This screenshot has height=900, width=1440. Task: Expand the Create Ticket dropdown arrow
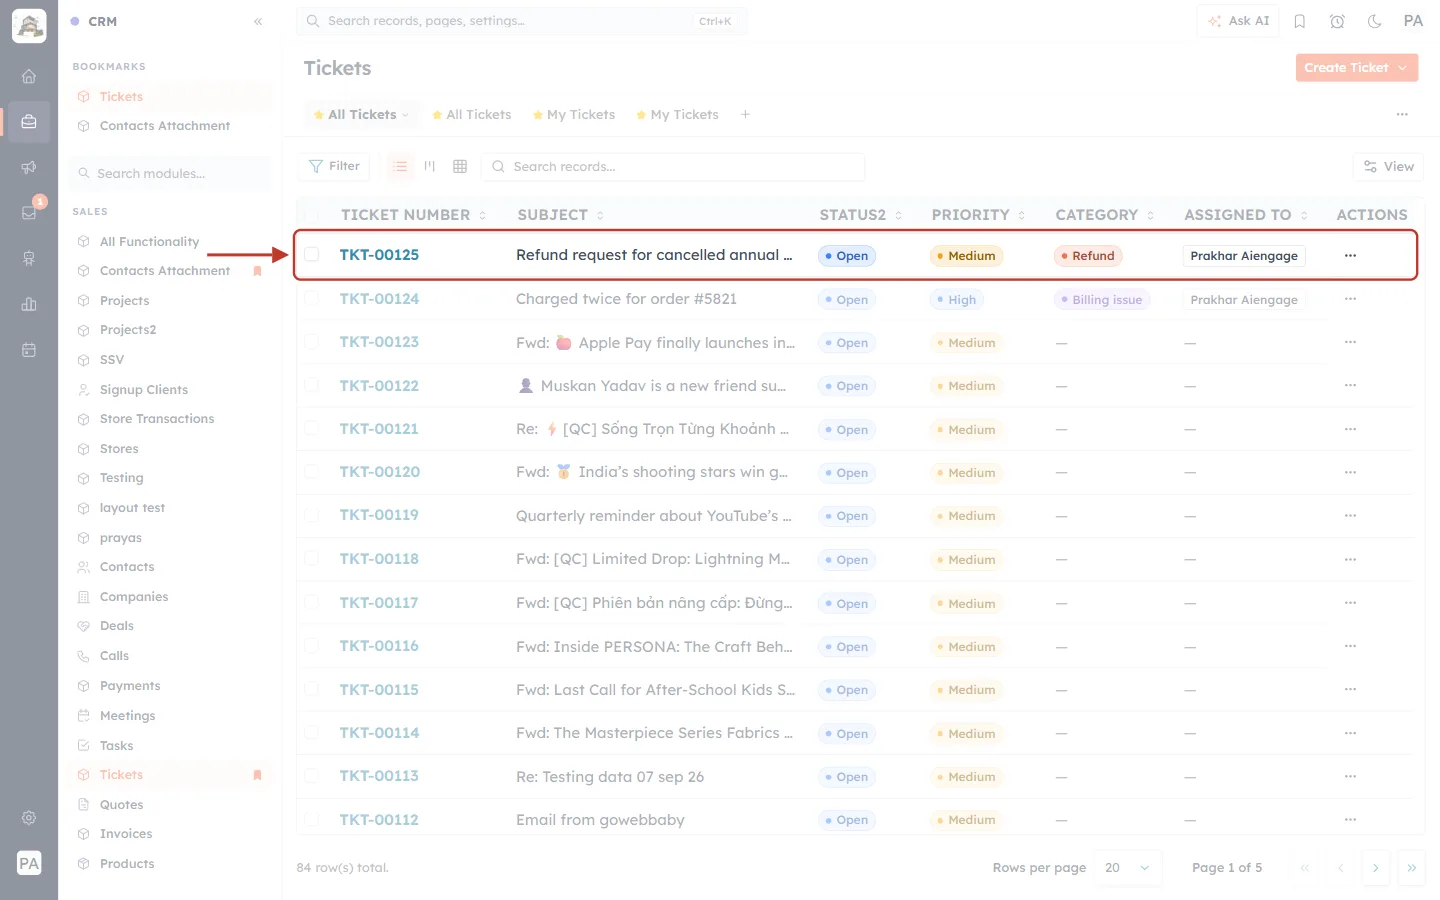tap(1403, 68)
